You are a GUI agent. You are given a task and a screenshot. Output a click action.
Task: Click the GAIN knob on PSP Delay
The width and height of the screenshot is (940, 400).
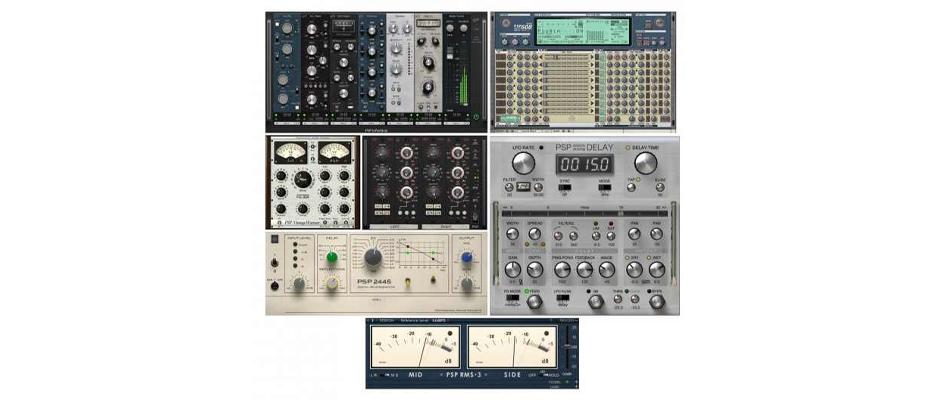[513, 270]
